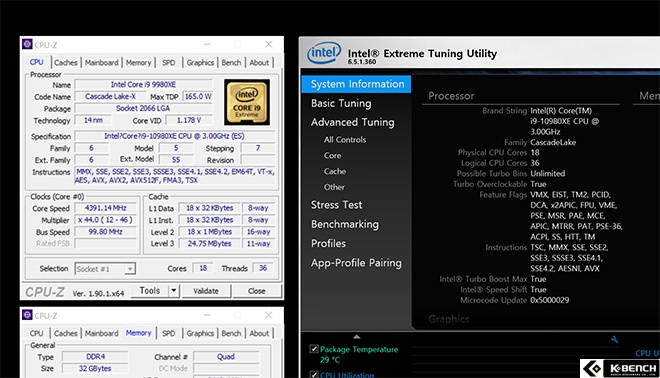Click the Core VID value '1.178 V'

[x=189, y=120]
